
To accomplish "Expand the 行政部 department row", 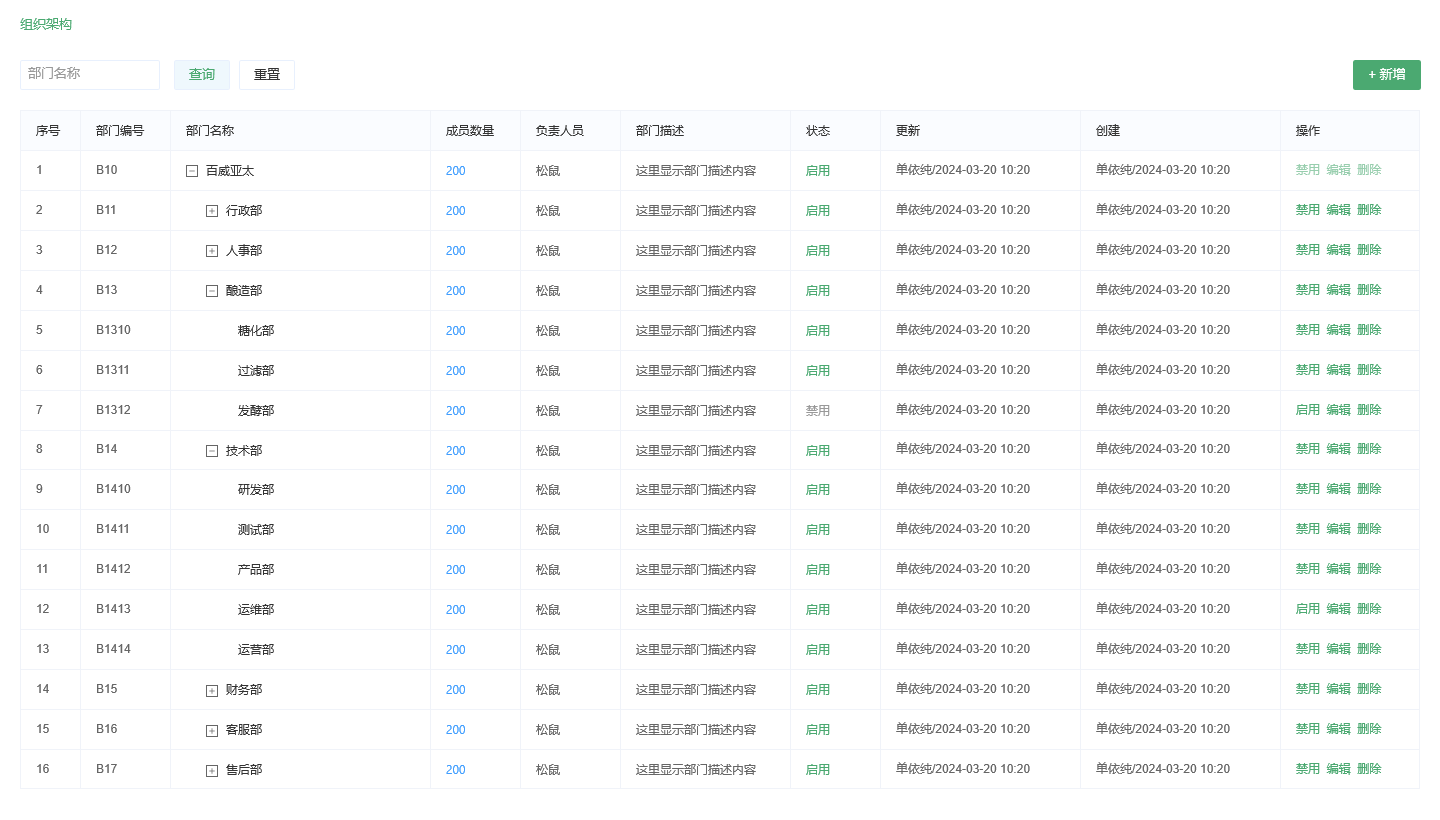I will click(212, 211).
